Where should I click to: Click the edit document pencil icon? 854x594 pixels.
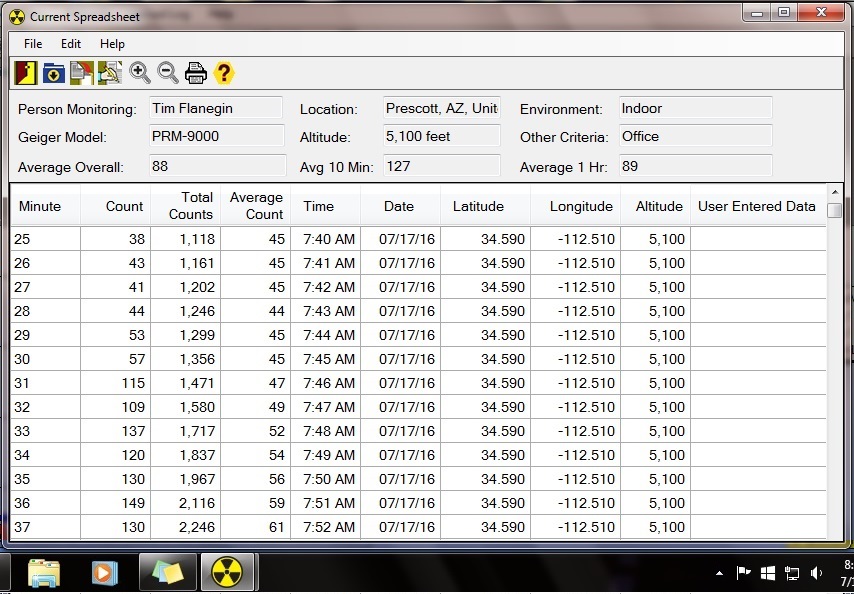(x=110, y=73)
